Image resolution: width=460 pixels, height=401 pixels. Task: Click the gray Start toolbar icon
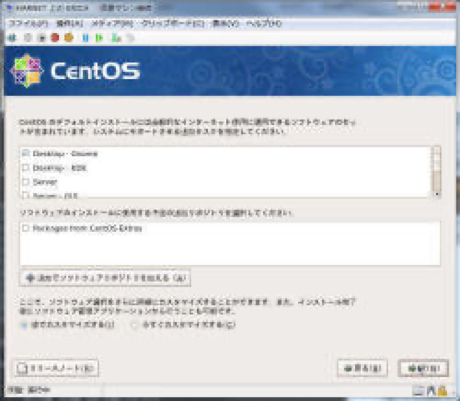pos(28,38)
